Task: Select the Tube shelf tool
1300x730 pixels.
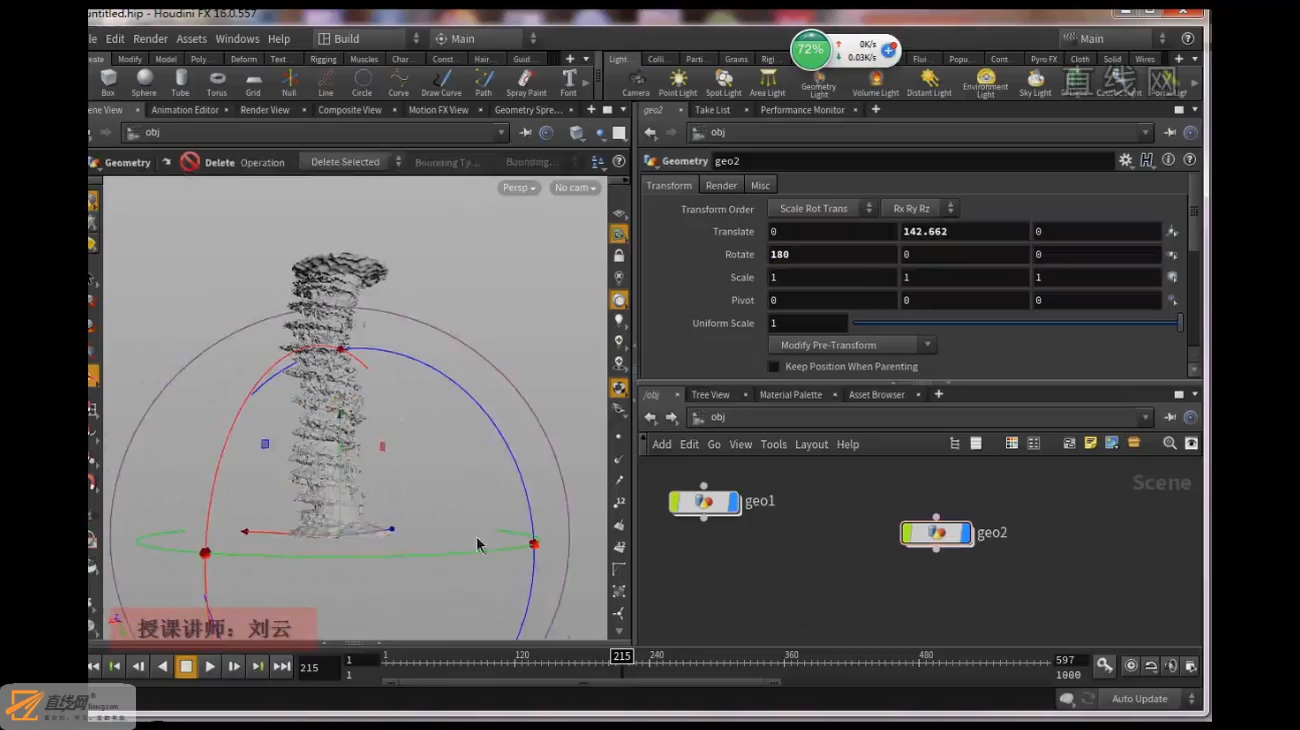Action: coord(180,82)
